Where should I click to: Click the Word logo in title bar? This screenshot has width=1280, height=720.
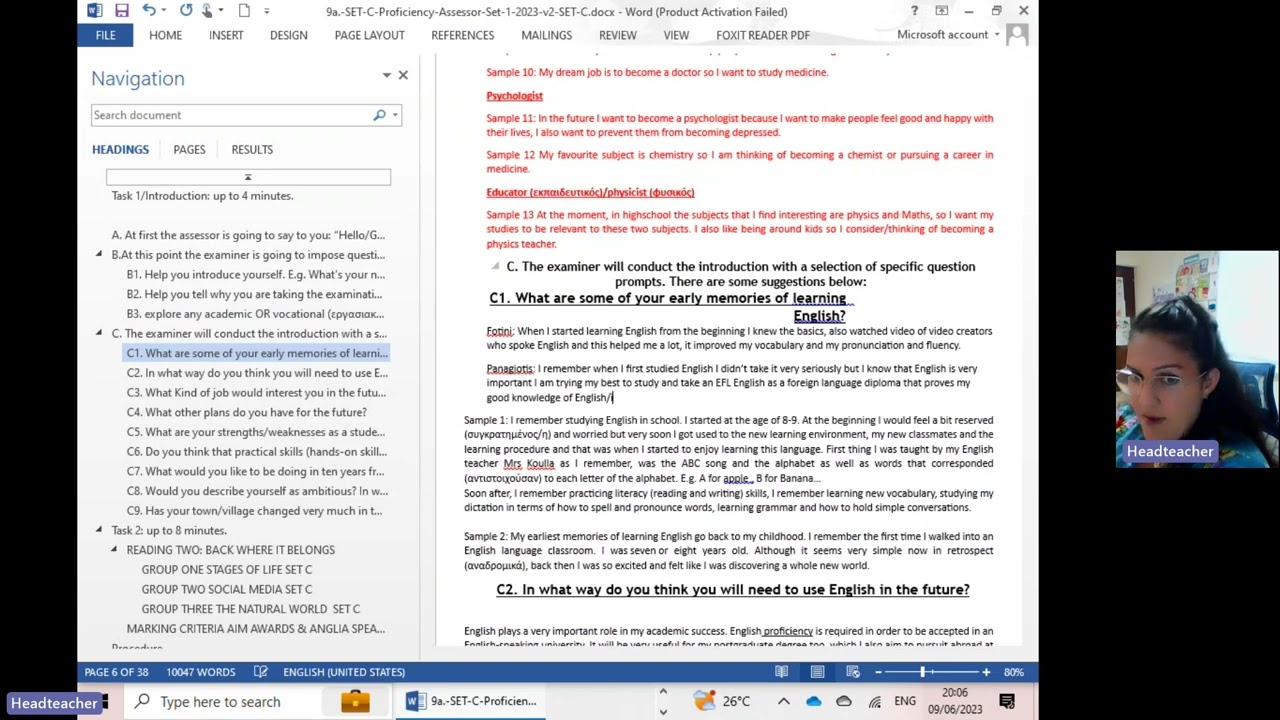[94, 11]
